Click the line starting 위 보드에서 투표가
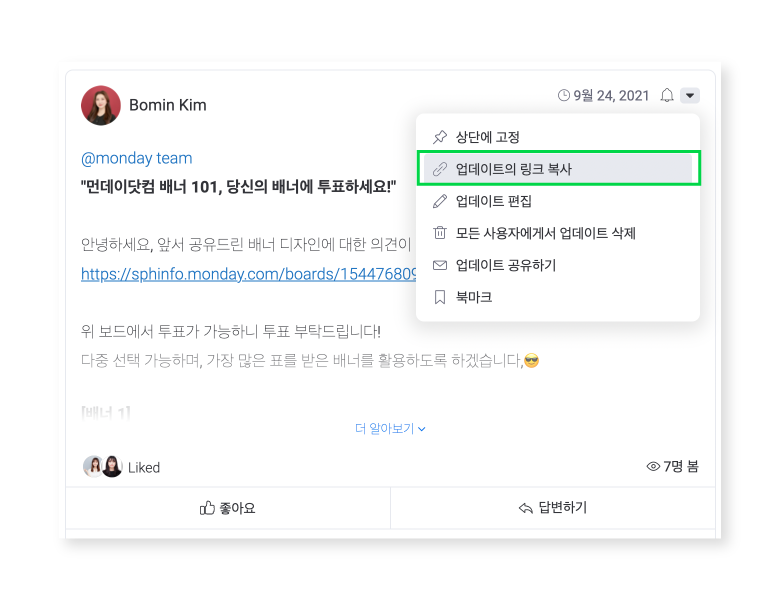Image resolution: width=764 pixels, height=600 pixels. click(230, 331)
